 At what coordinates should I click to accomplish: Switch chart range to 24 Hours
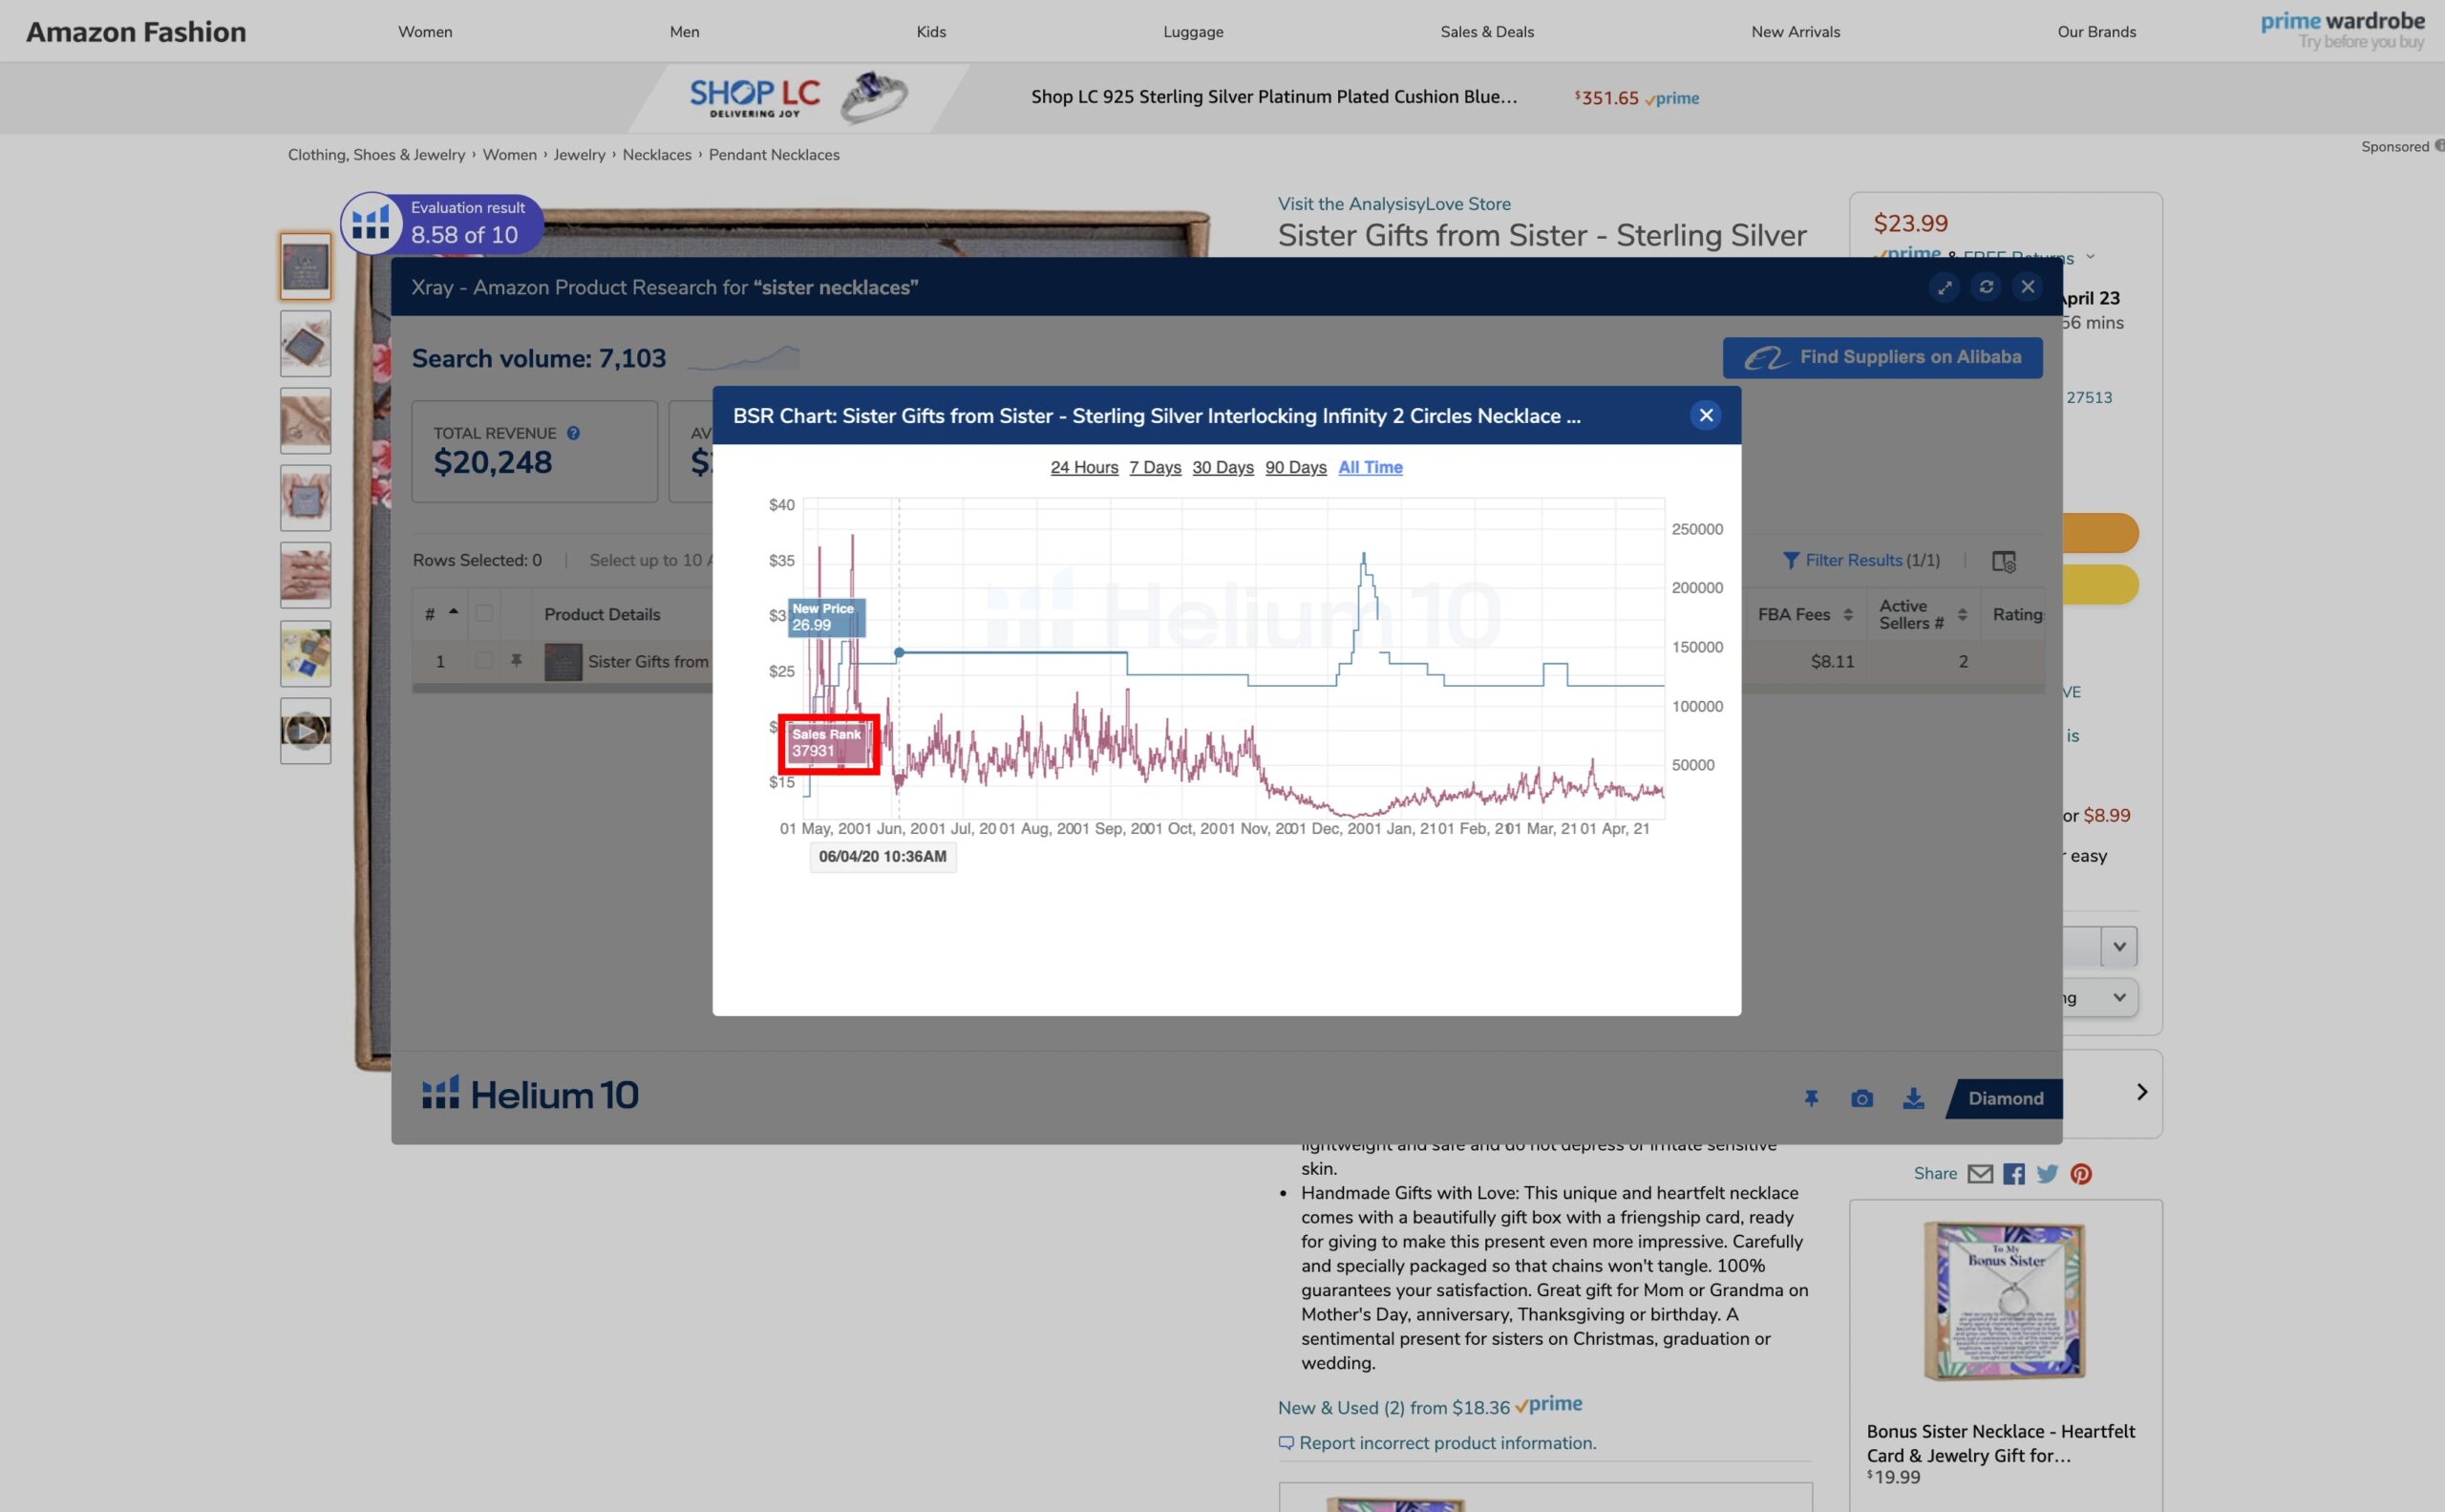pos(1084,467)
